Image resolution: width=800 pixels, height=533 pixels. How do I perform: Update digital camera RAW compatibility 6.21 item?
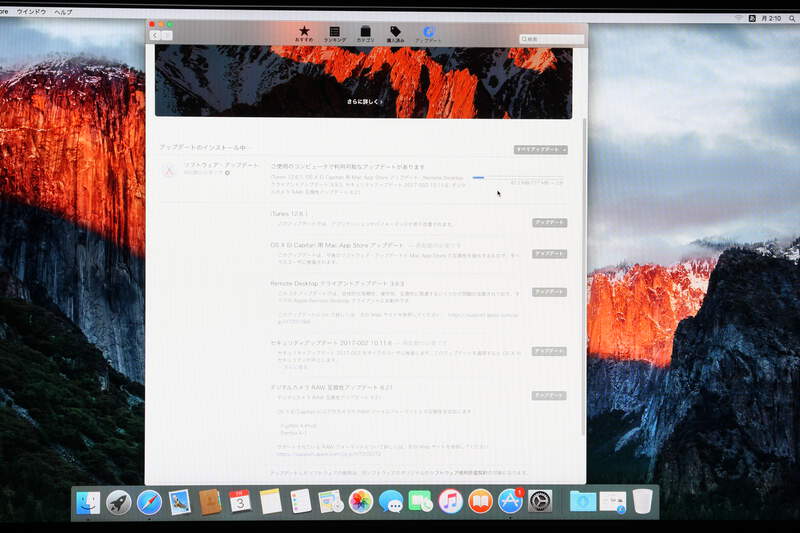pyautogui.click(x=549, y=395)
